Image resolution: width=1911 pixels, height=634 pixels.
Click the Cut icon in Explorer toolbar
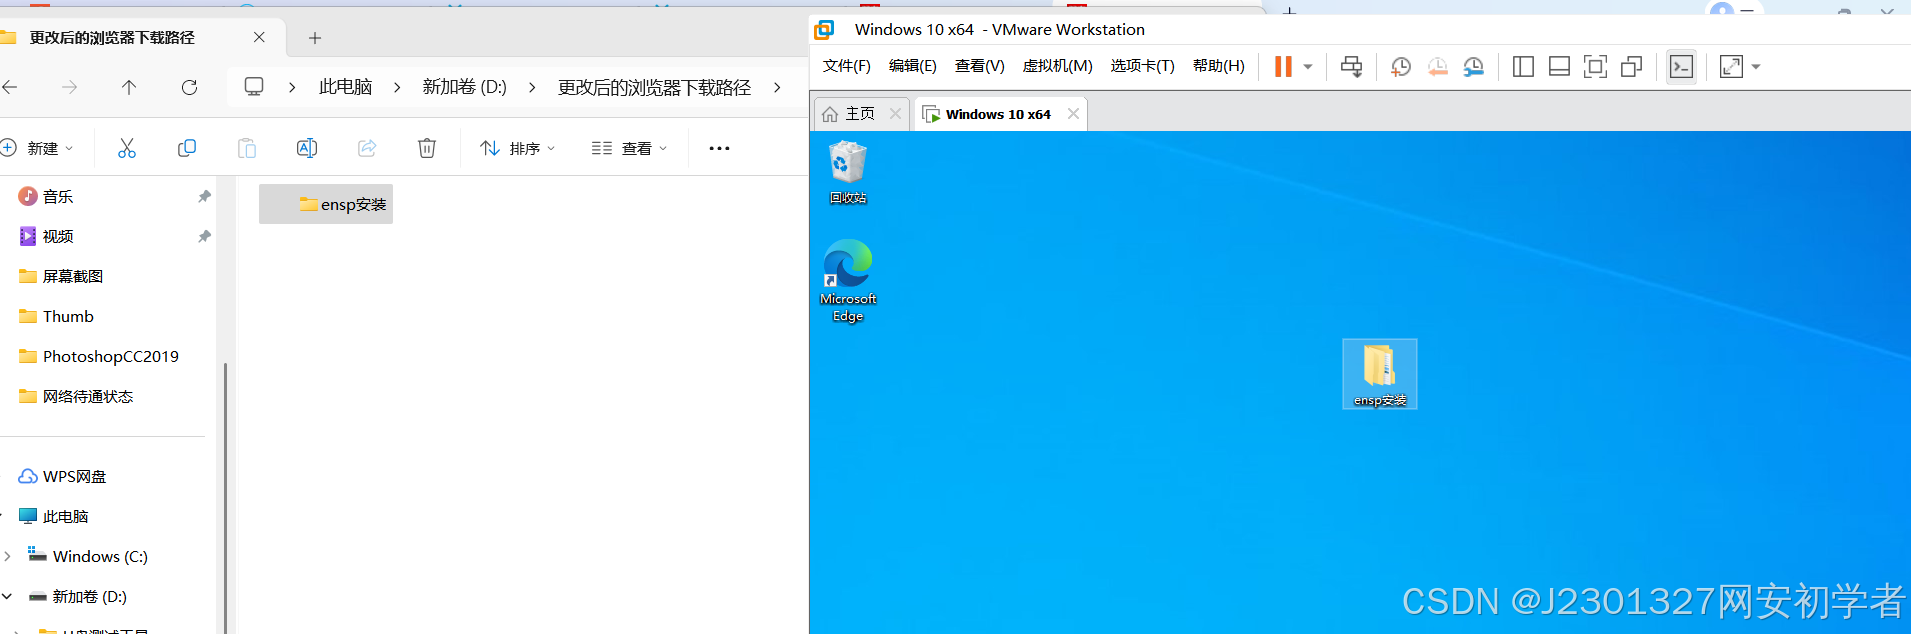[127, 148]
